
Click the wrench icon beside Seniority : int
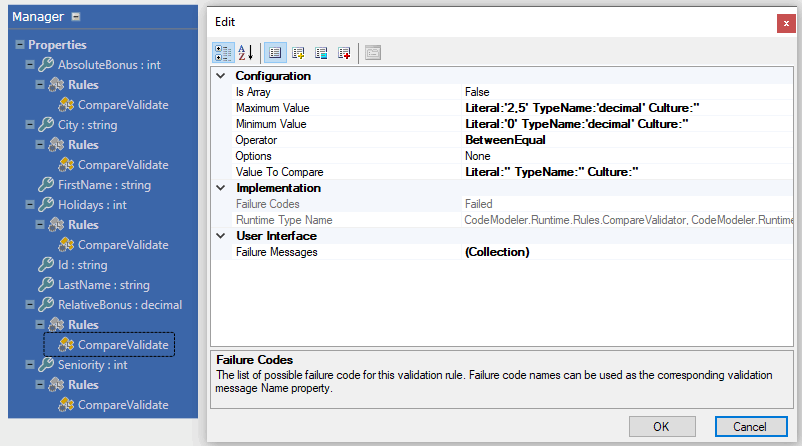pyautogui.click(x=46, y=364)
